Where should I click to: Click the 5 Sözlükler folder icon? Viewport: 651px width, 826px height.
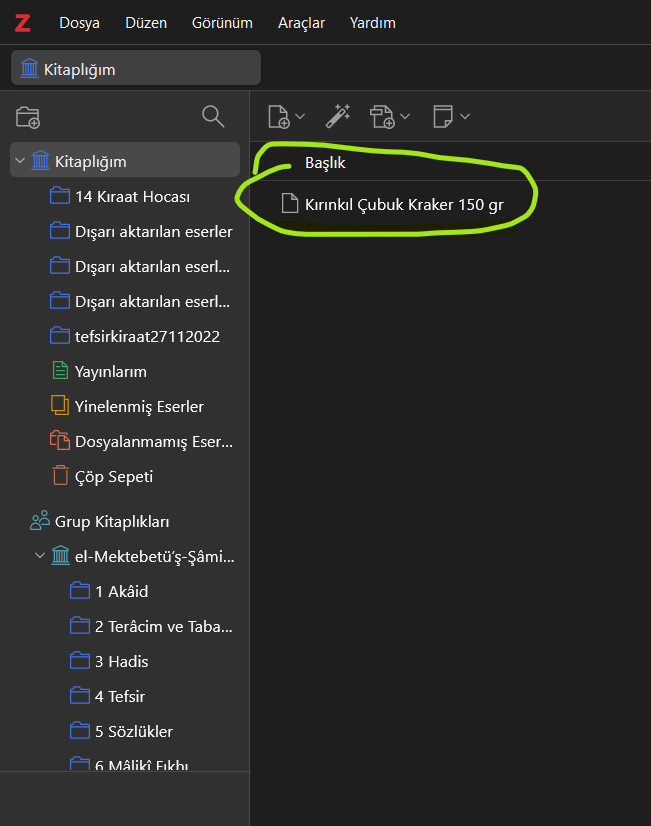80,730
